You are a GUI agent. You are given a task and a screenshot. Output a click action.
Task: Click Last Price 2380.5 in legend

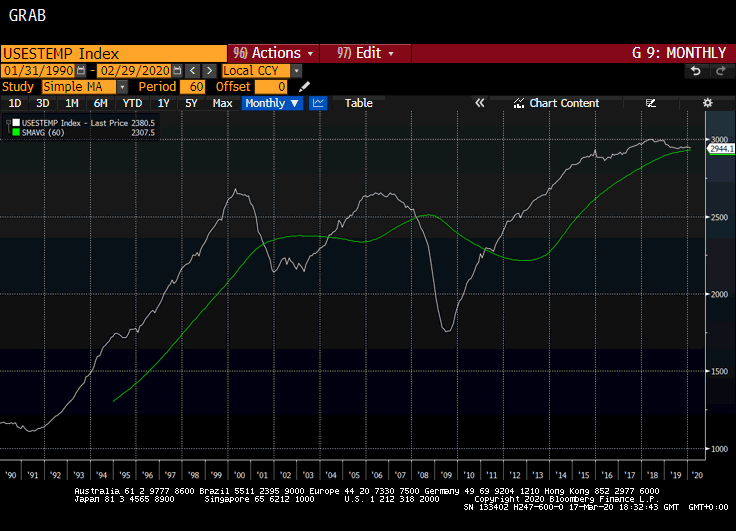(123, 123)
